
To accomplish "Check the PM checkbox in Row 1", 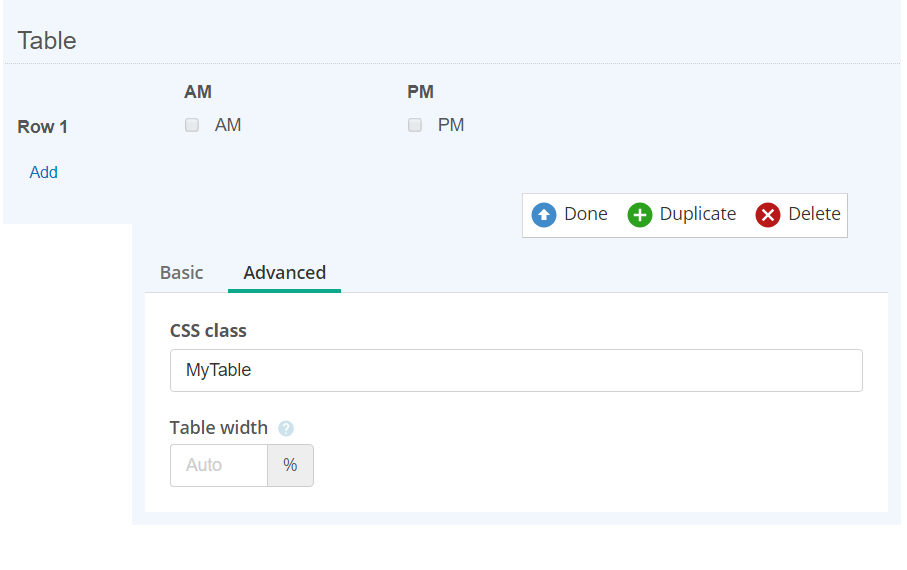I will click(x=415, y=125).
